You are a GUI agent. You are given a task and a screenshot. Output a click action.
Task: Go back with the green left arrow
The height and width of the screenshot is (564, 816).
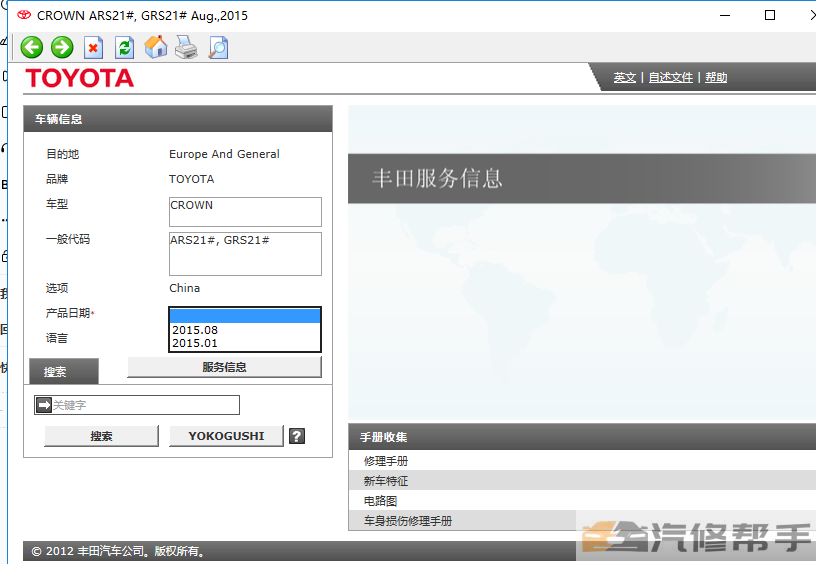pyautogui.click(x=31, y=48)
